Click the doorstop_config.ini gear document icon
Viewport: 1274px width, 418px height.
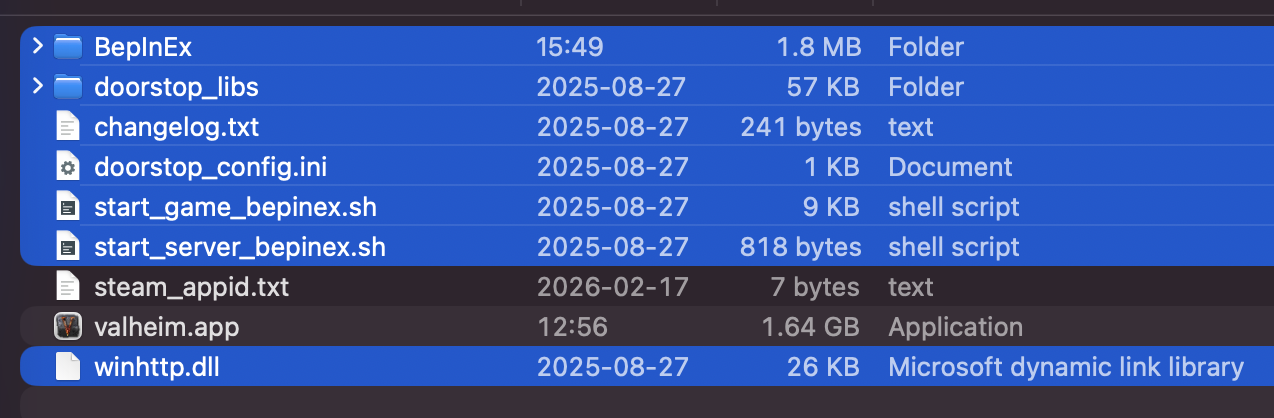(x=67, y=167)
